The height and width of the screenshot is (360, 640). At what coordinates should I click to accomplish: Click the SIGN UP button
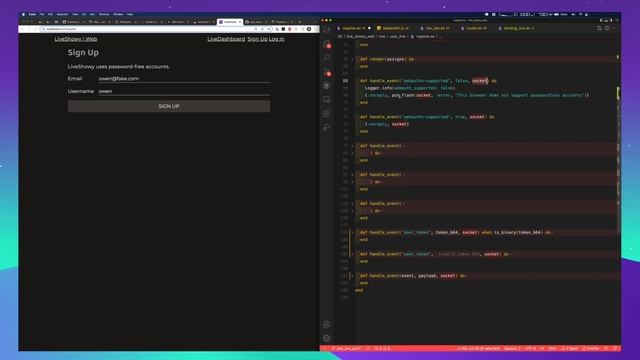pos(169,106)
